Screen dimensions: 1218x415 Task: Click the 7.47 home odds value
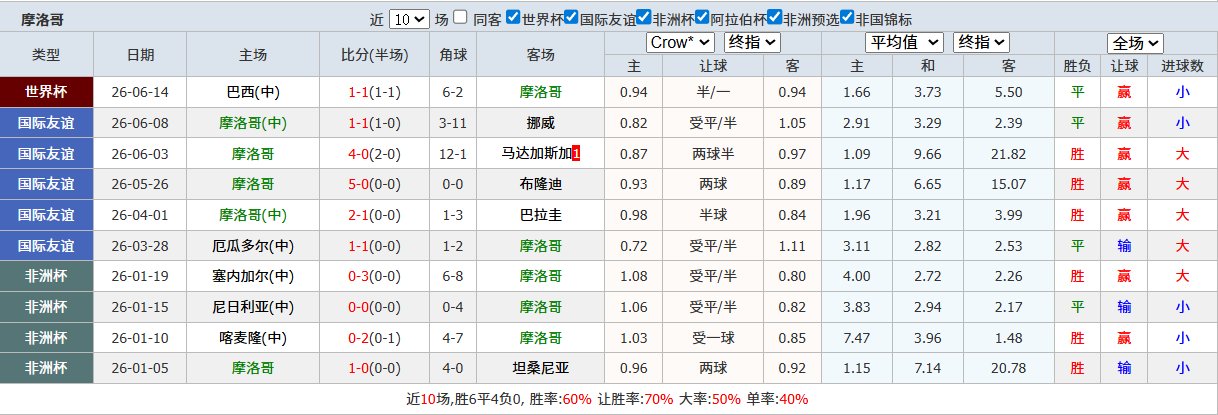(857, 338)
